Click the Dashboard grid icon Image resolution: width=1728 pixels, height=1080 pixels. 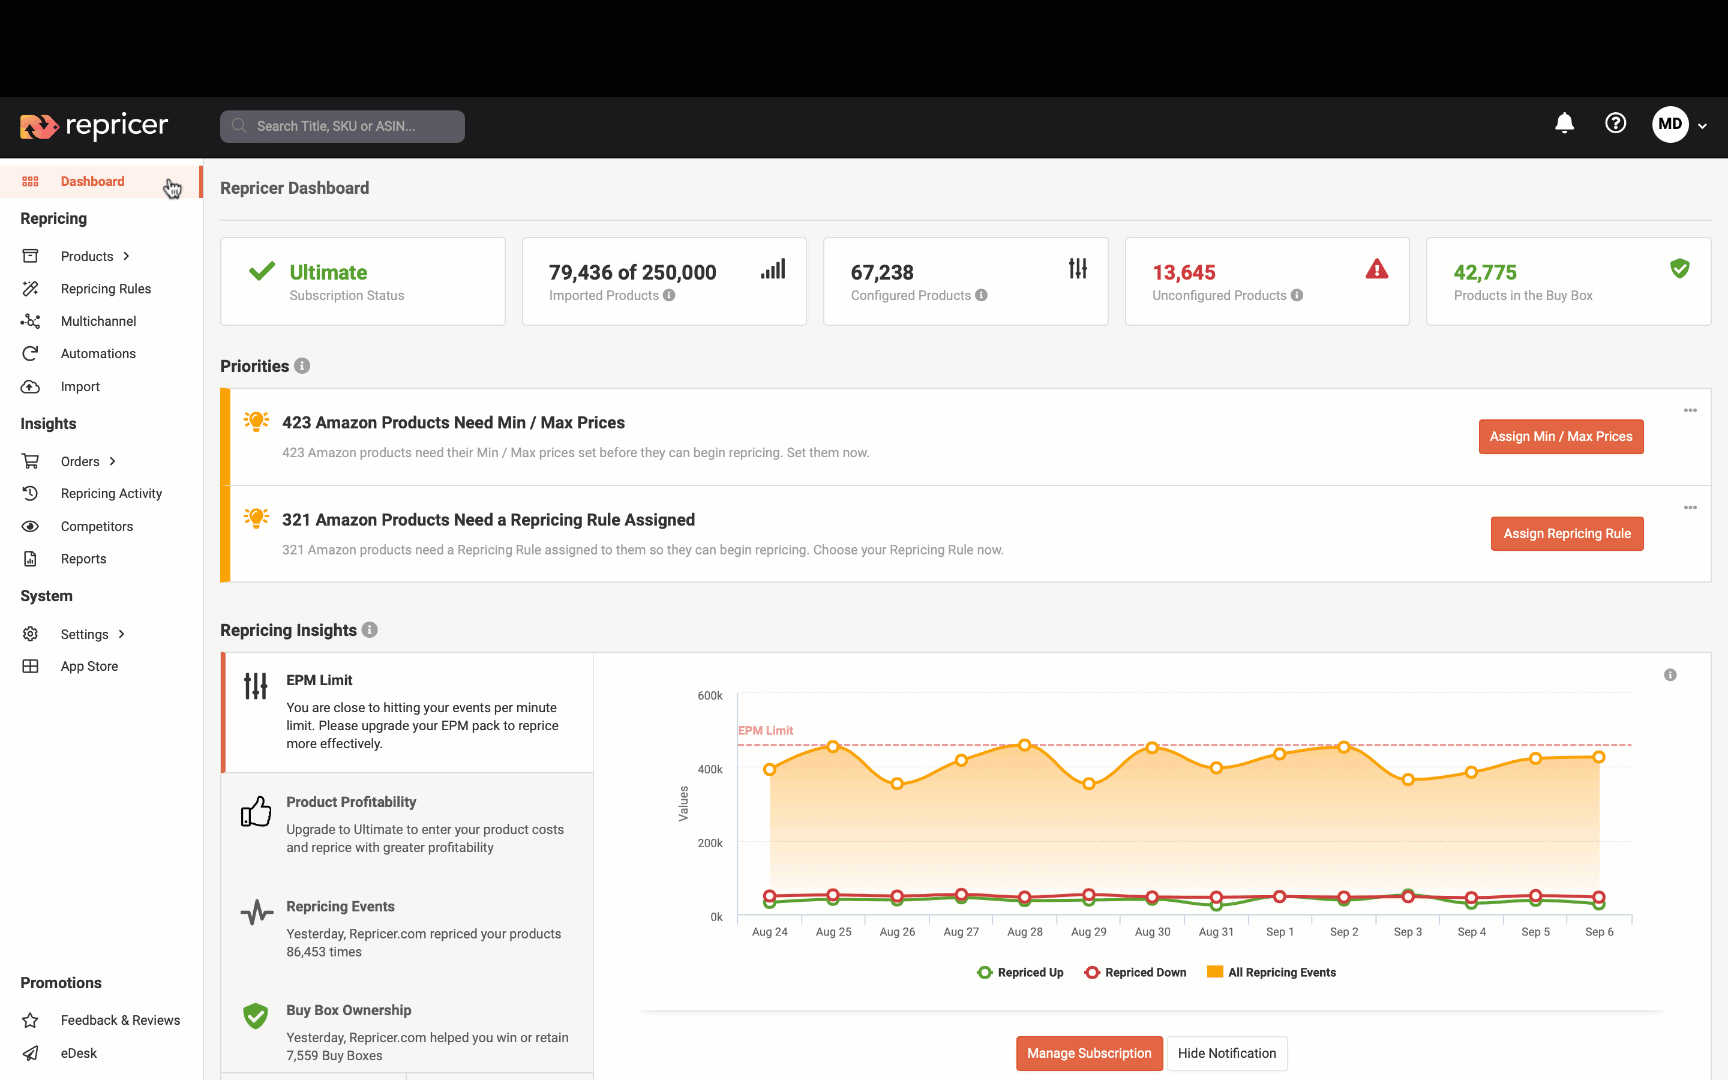click(x=30, y=181)
